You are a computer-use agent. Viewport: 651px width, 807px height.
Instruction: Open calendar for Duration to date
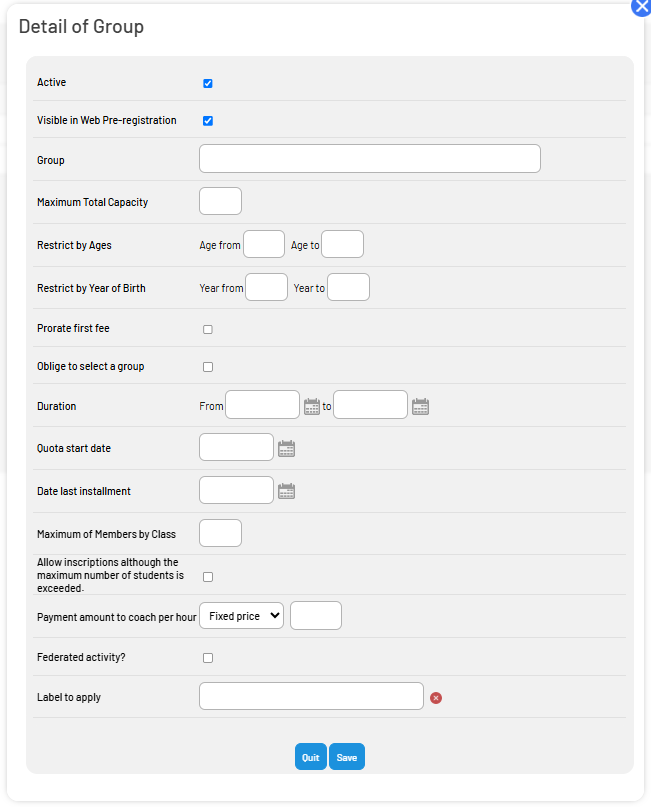pyautogui.click(x=420, y=407)
